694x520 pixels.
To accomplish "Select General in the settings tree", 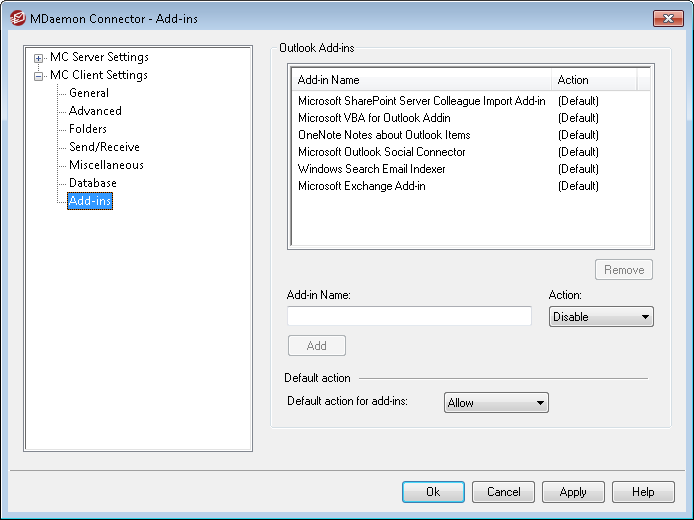I will 89,93.
